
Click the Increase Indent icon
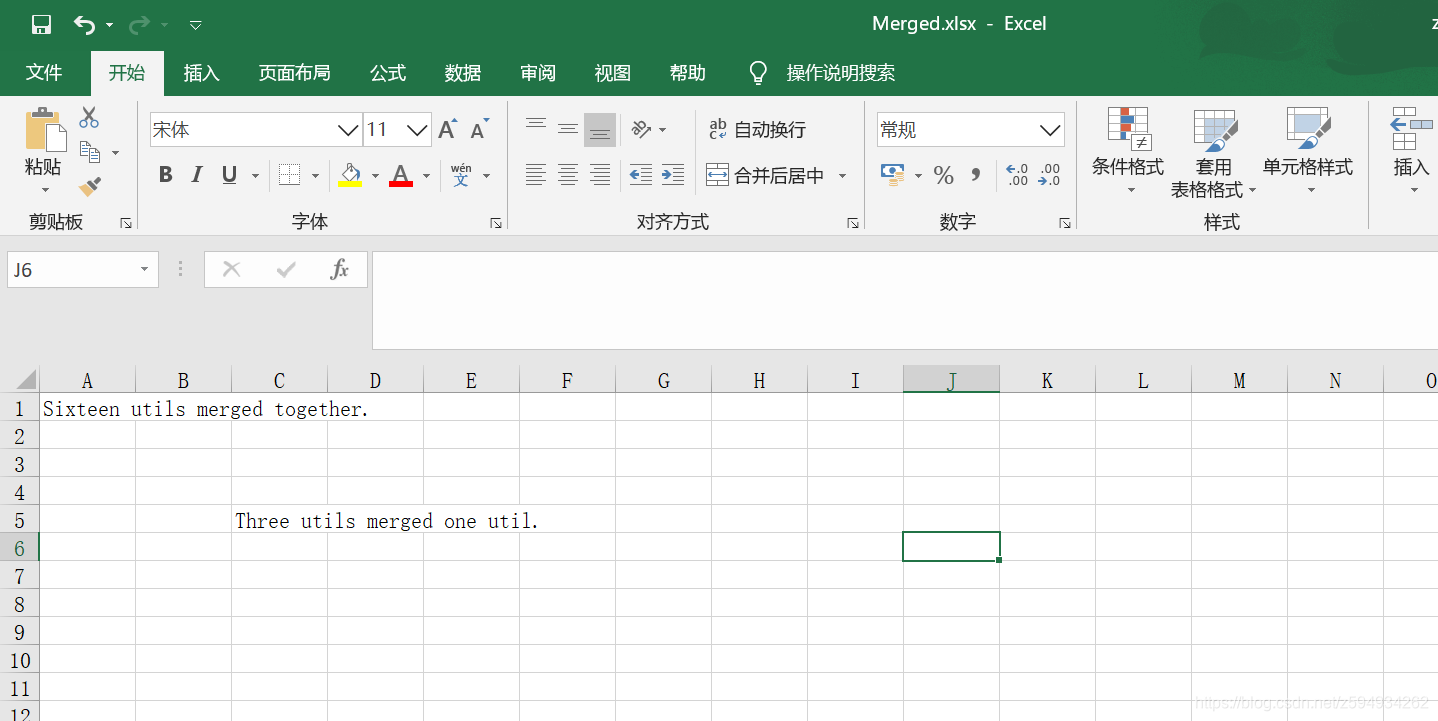[x=673, y=175]
